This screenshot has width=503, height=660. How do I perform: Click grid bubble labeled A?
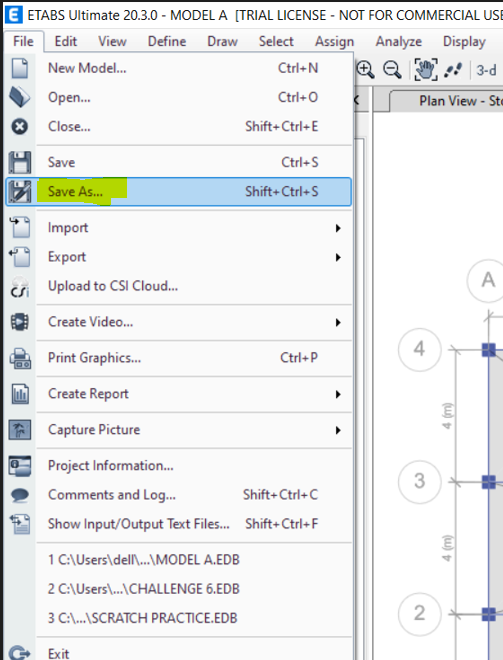tap(486, 281)
